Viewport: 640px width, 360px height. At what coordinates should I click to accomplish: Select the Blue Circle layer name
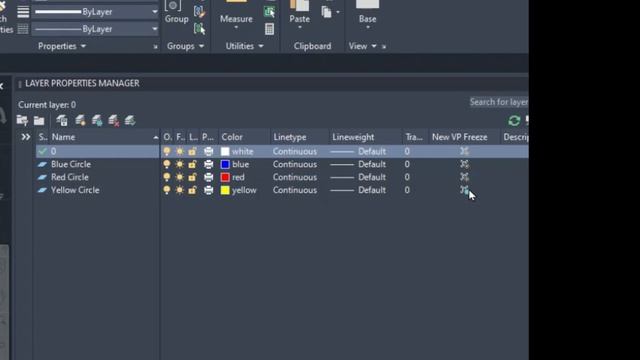pos(71,164)
